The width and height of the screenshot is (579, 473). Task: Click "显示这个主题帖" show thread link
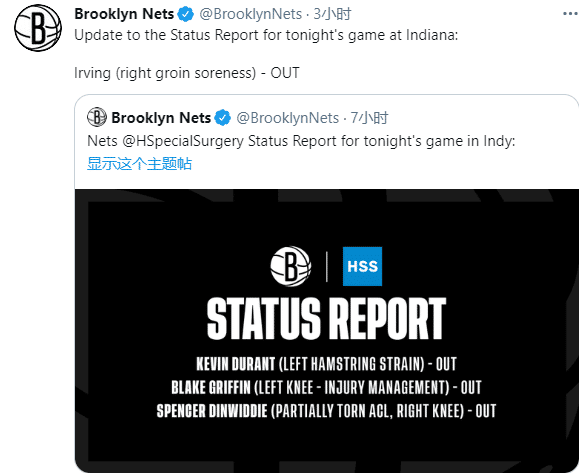[139, 164]
